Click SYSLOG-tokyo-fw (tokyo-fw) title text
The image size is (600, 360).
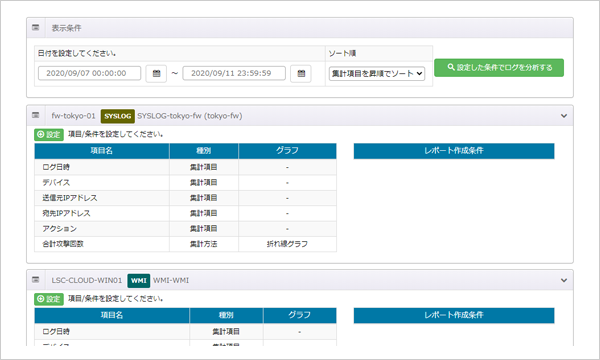tap(190, 116)
